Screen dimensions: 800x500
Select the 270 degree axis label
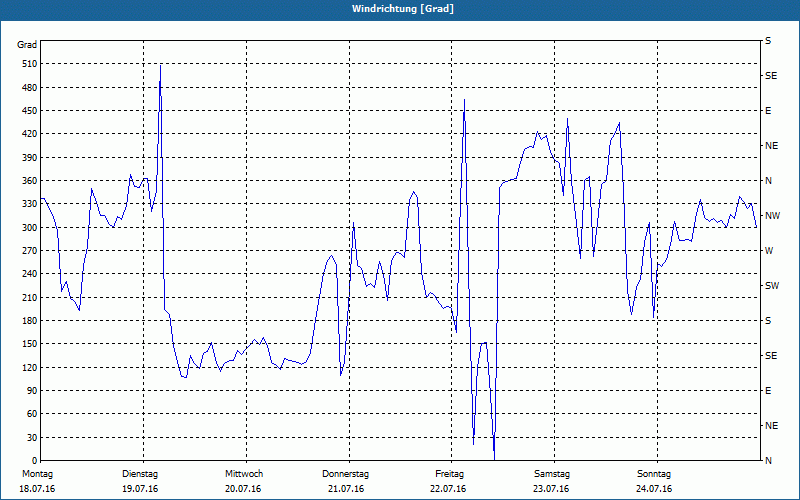(30, 251)
